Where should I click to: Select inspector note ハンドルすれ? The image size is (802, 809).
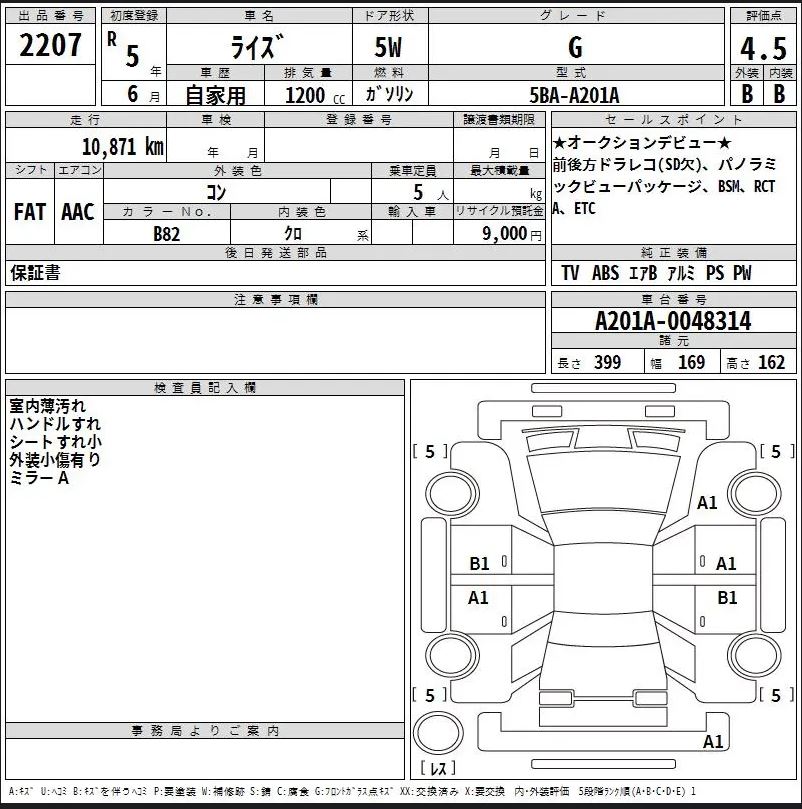tap(55, 424)
